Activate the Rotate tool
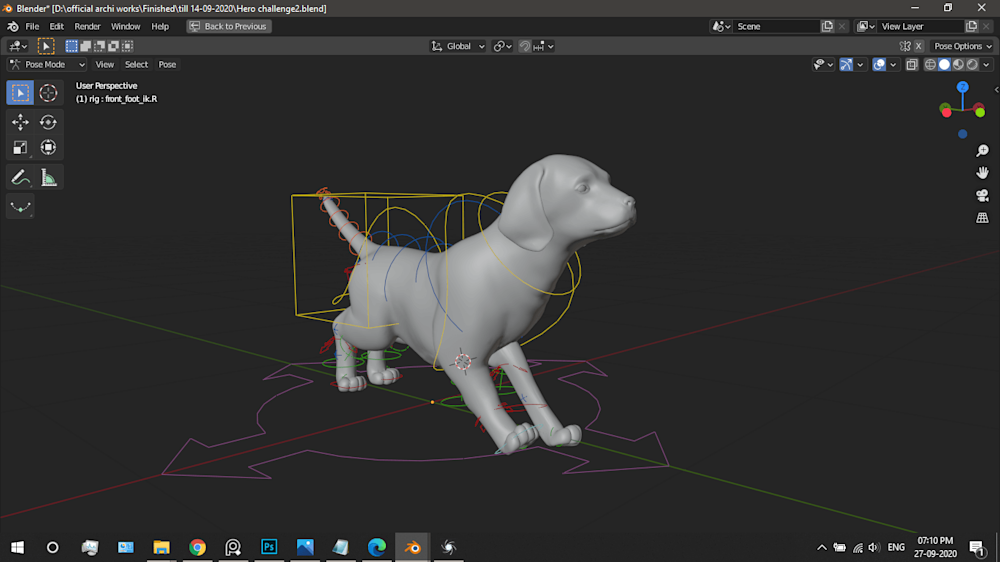This screenshot has width=1000, height=562. (48, 122)
